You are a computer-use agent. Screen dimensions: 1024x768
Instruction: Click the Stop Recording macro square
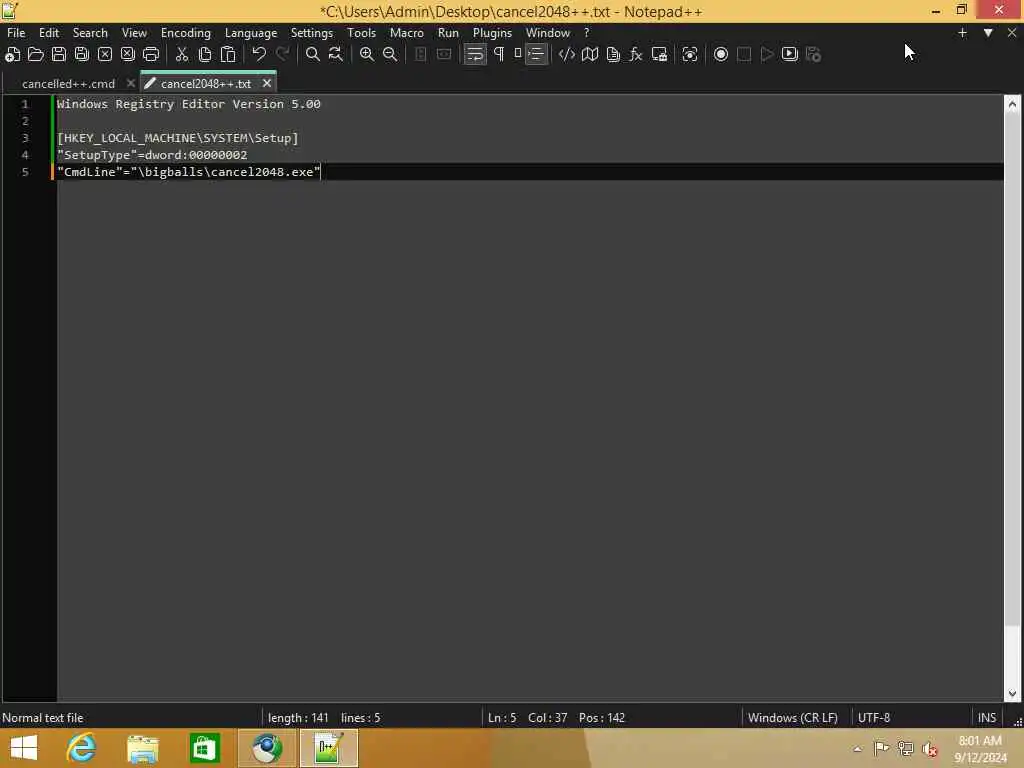coord(744,55)
